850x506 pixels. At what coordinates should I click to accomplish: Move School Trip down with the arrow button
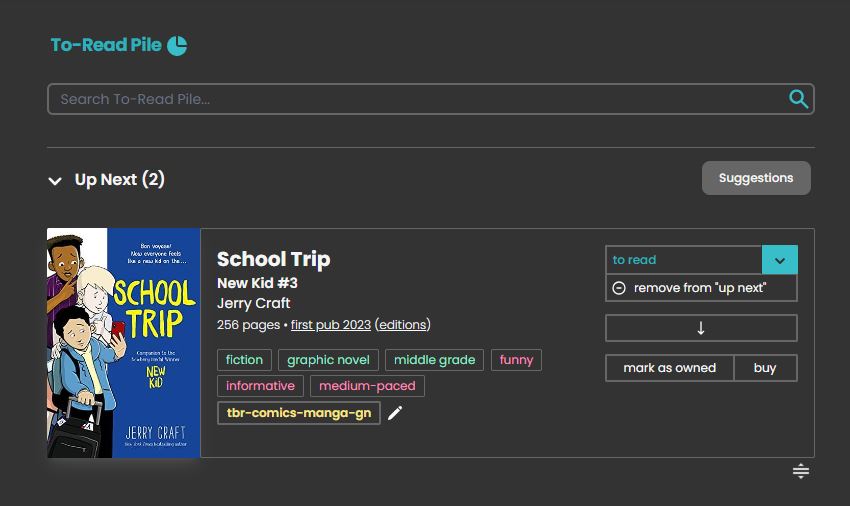tap(700, 328)
